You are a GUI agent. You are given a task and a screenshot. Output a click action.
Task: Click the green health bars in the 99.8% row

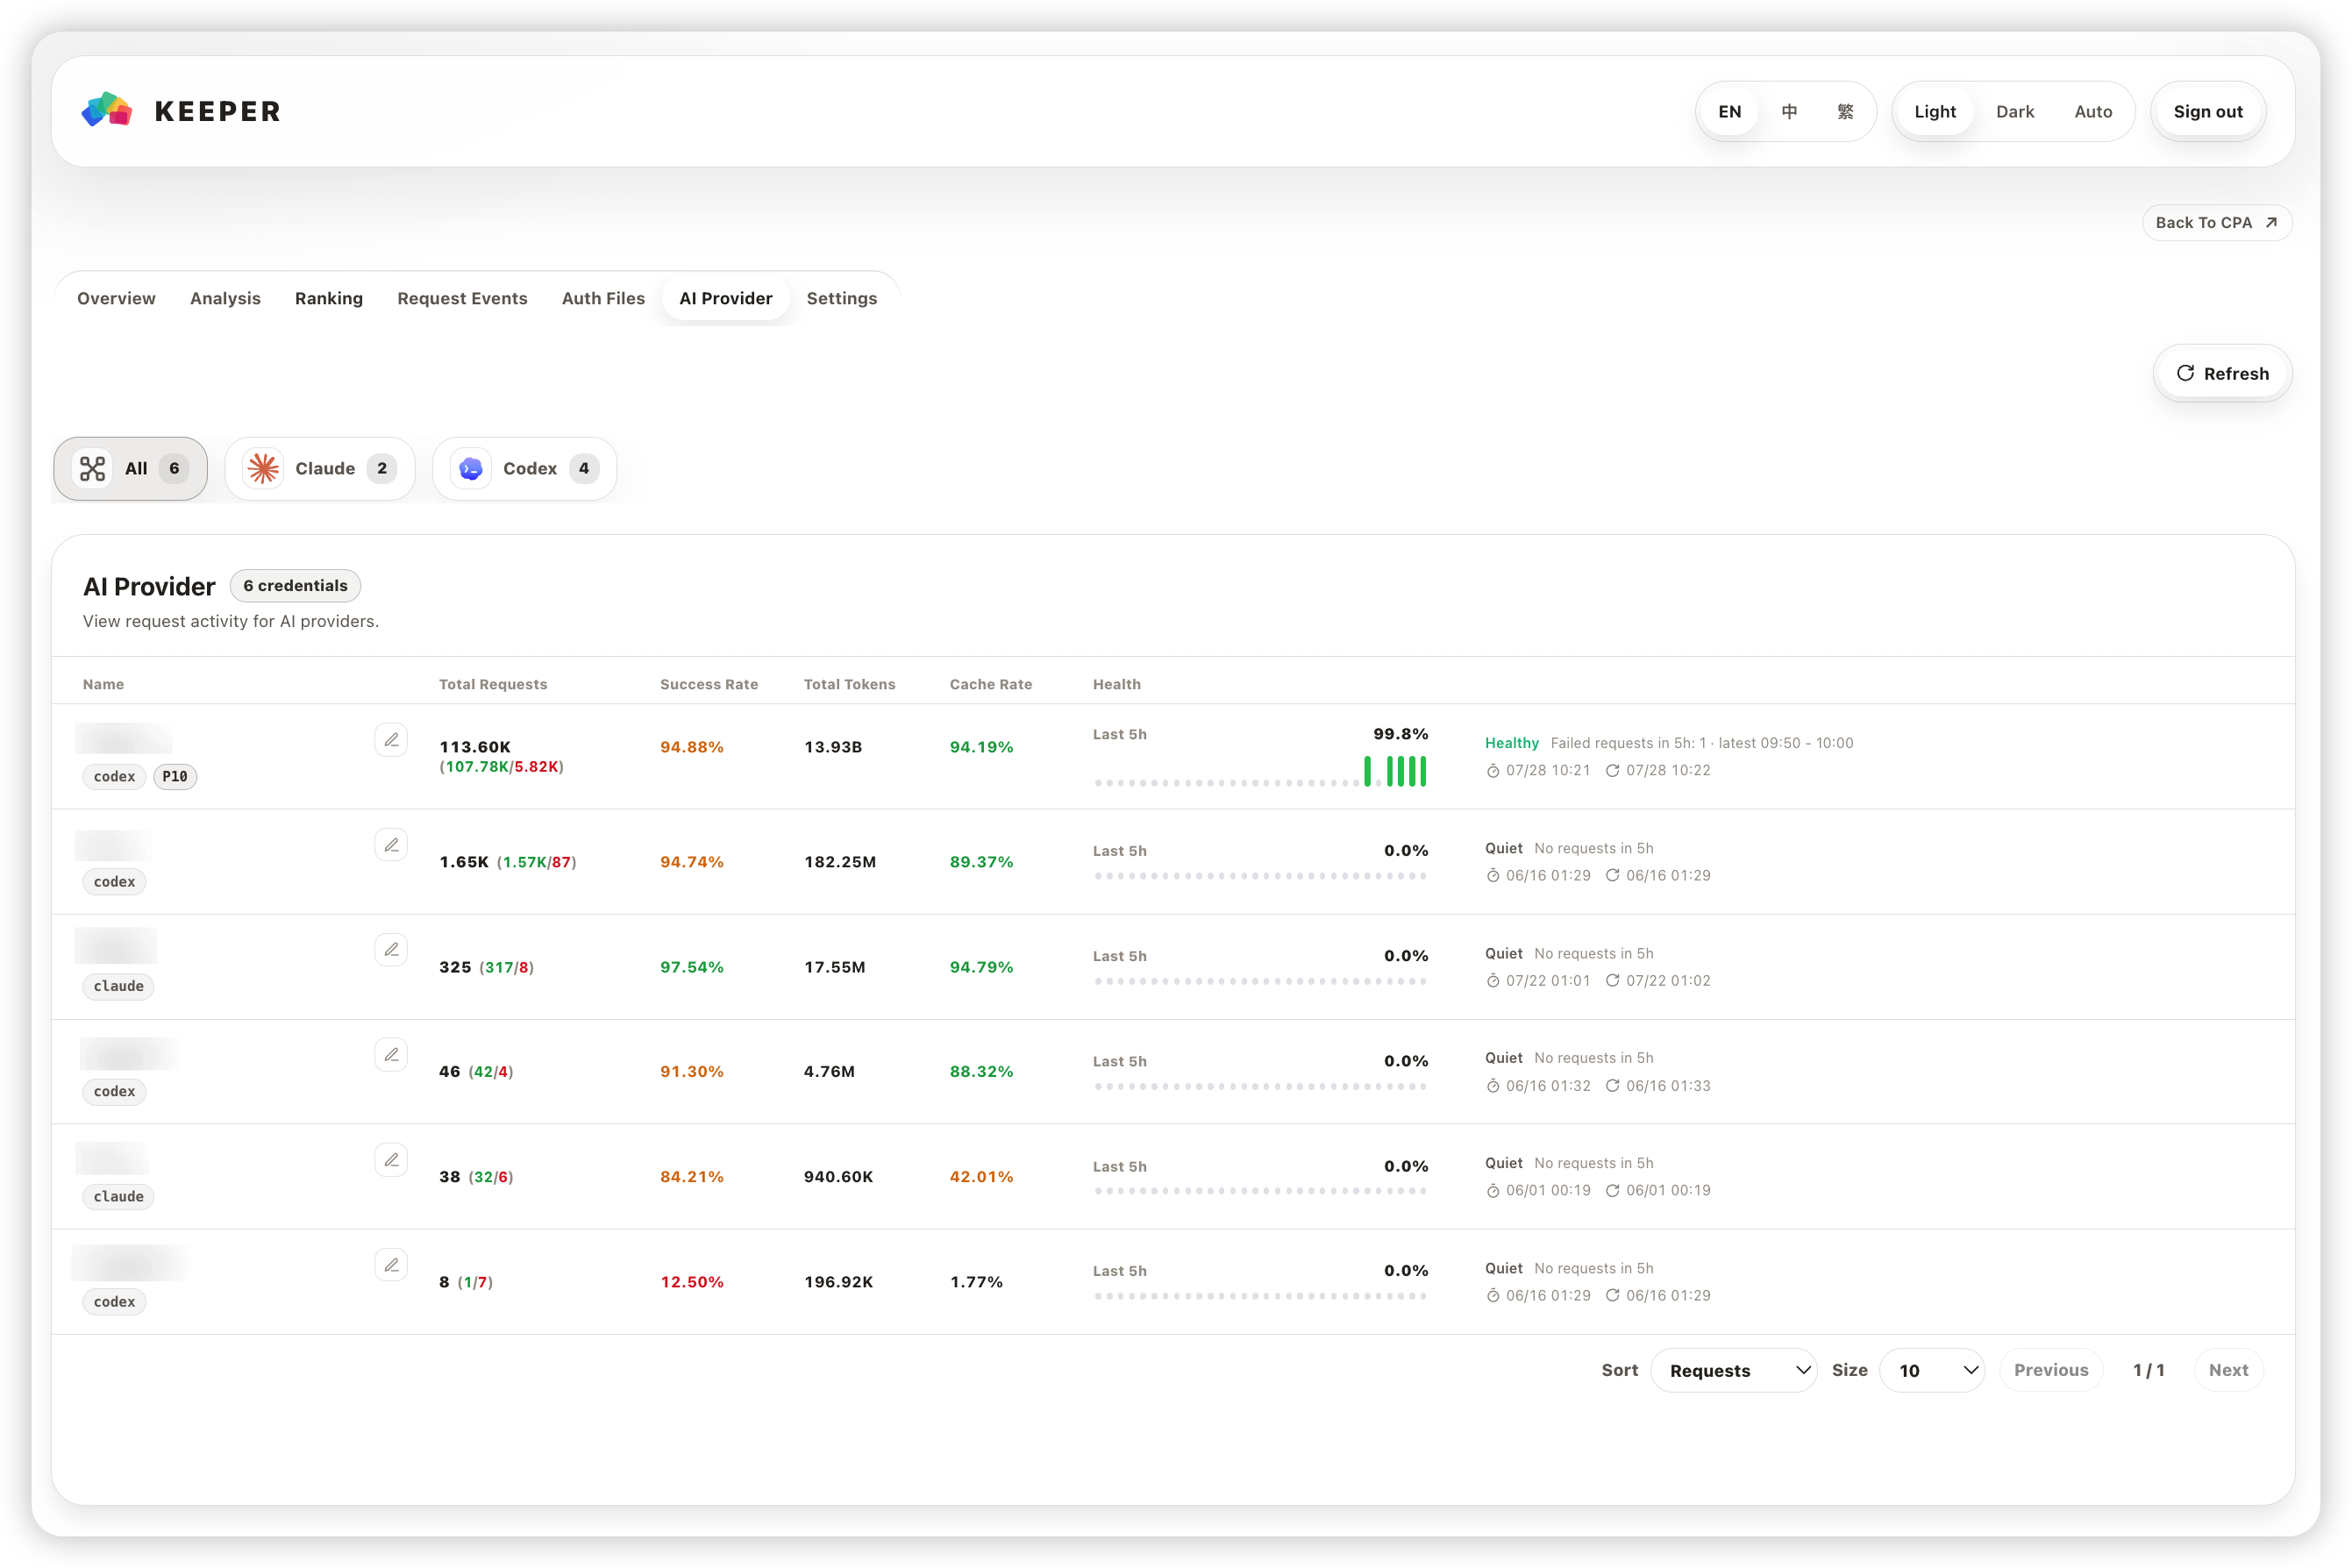[x=1395, y=771]
